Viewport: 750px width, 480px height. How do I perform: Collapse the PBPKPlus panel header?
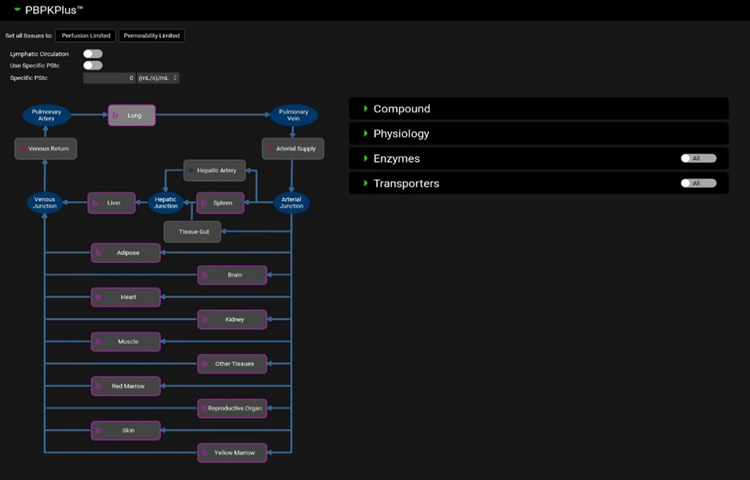(17, 9)
